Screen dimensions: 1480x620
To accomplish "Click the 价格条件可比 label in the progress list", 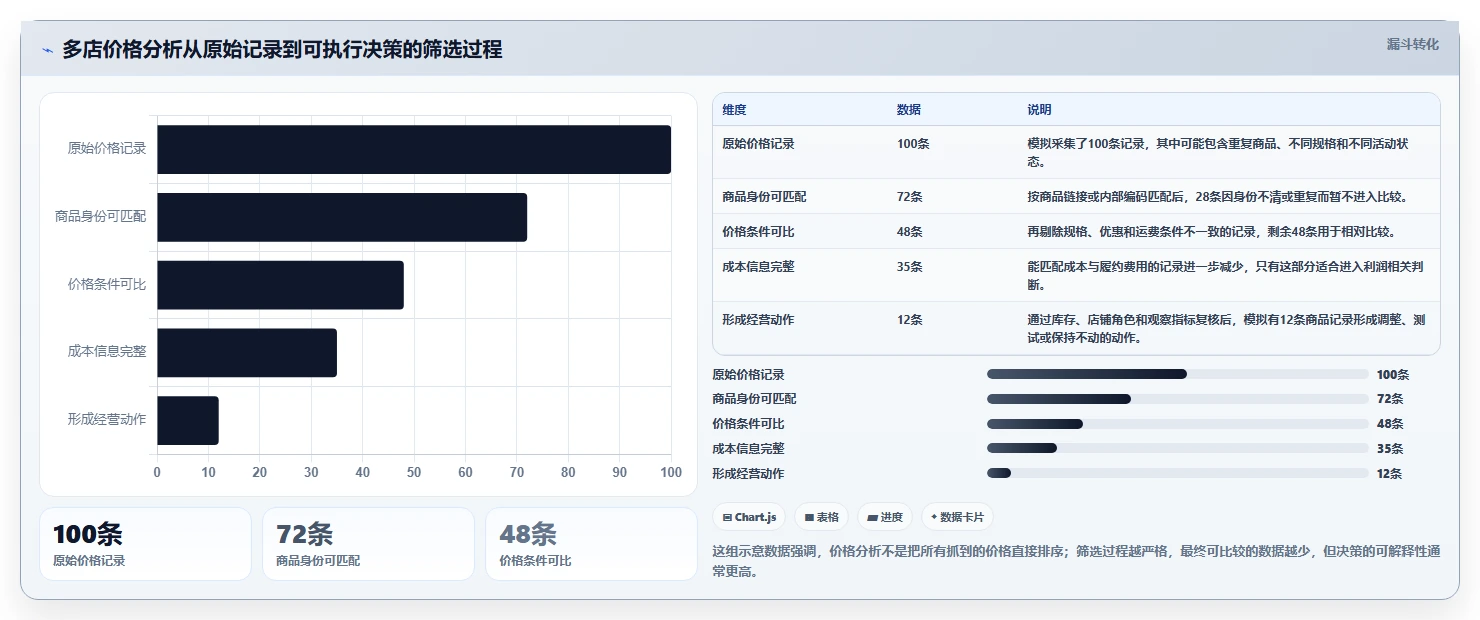I will [748, 424].
